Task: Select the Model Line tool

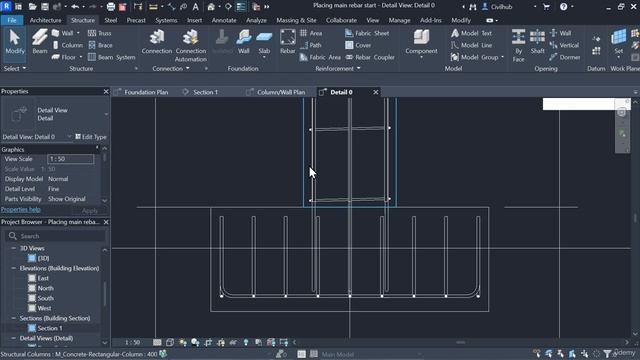Action: tap(471, 45)
